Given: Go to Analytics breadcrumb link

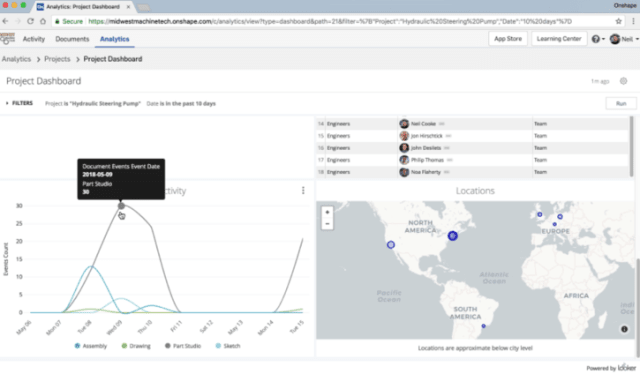Looking at the screenshot, I should click(16, 59).
